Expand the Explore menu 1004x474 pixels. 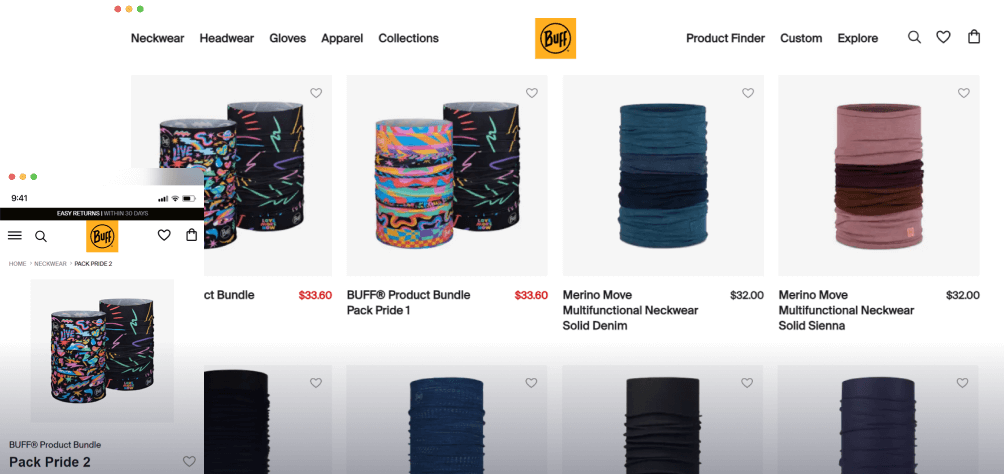tap(858, 38)
